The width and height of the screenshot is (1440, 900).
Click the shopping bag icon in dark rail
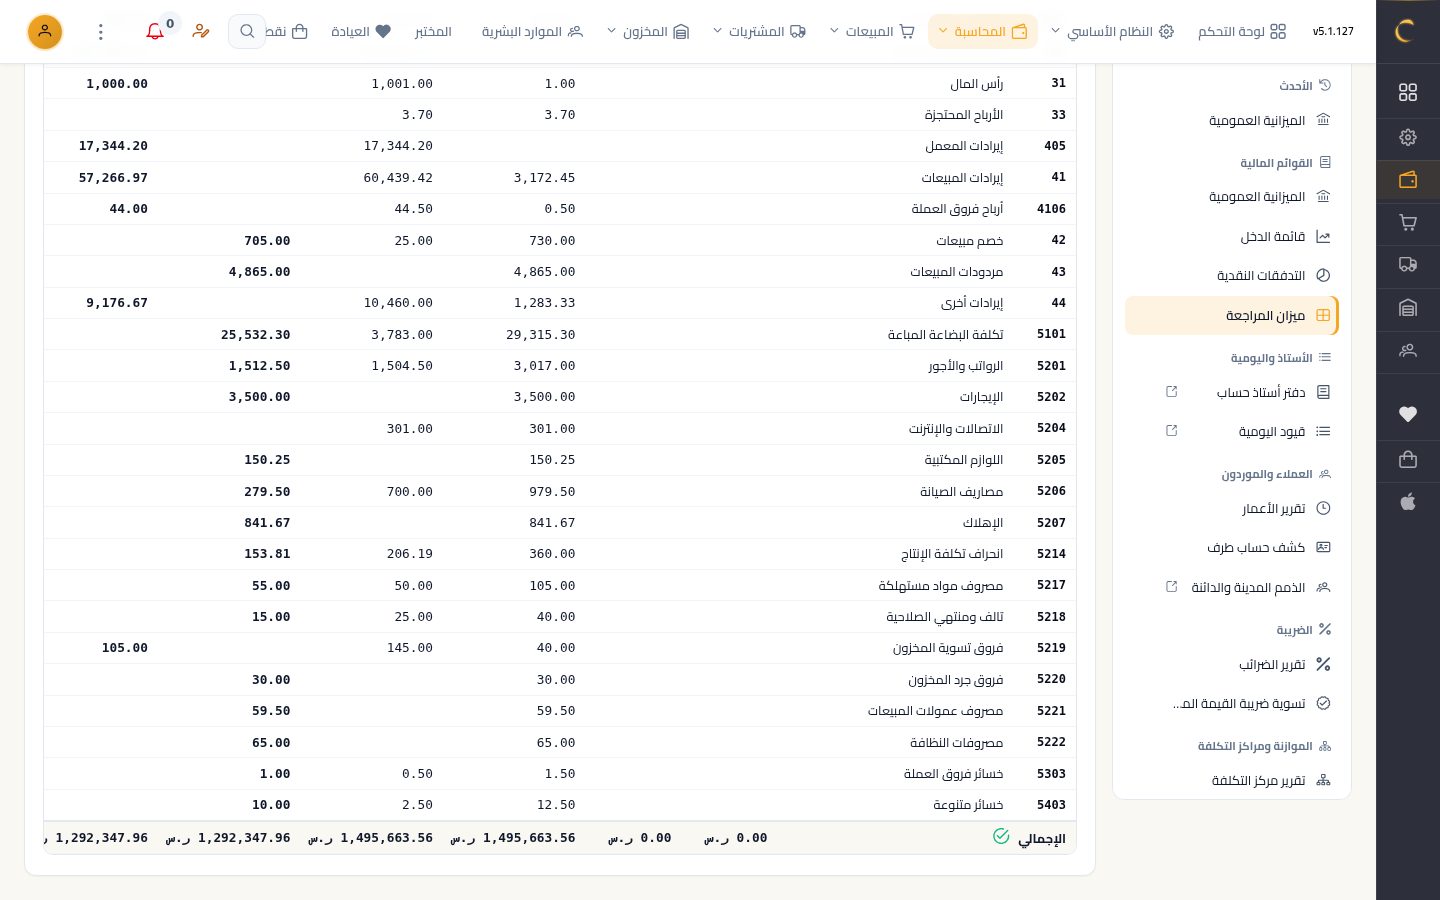pyautogui.click(x=1408, y=459)
